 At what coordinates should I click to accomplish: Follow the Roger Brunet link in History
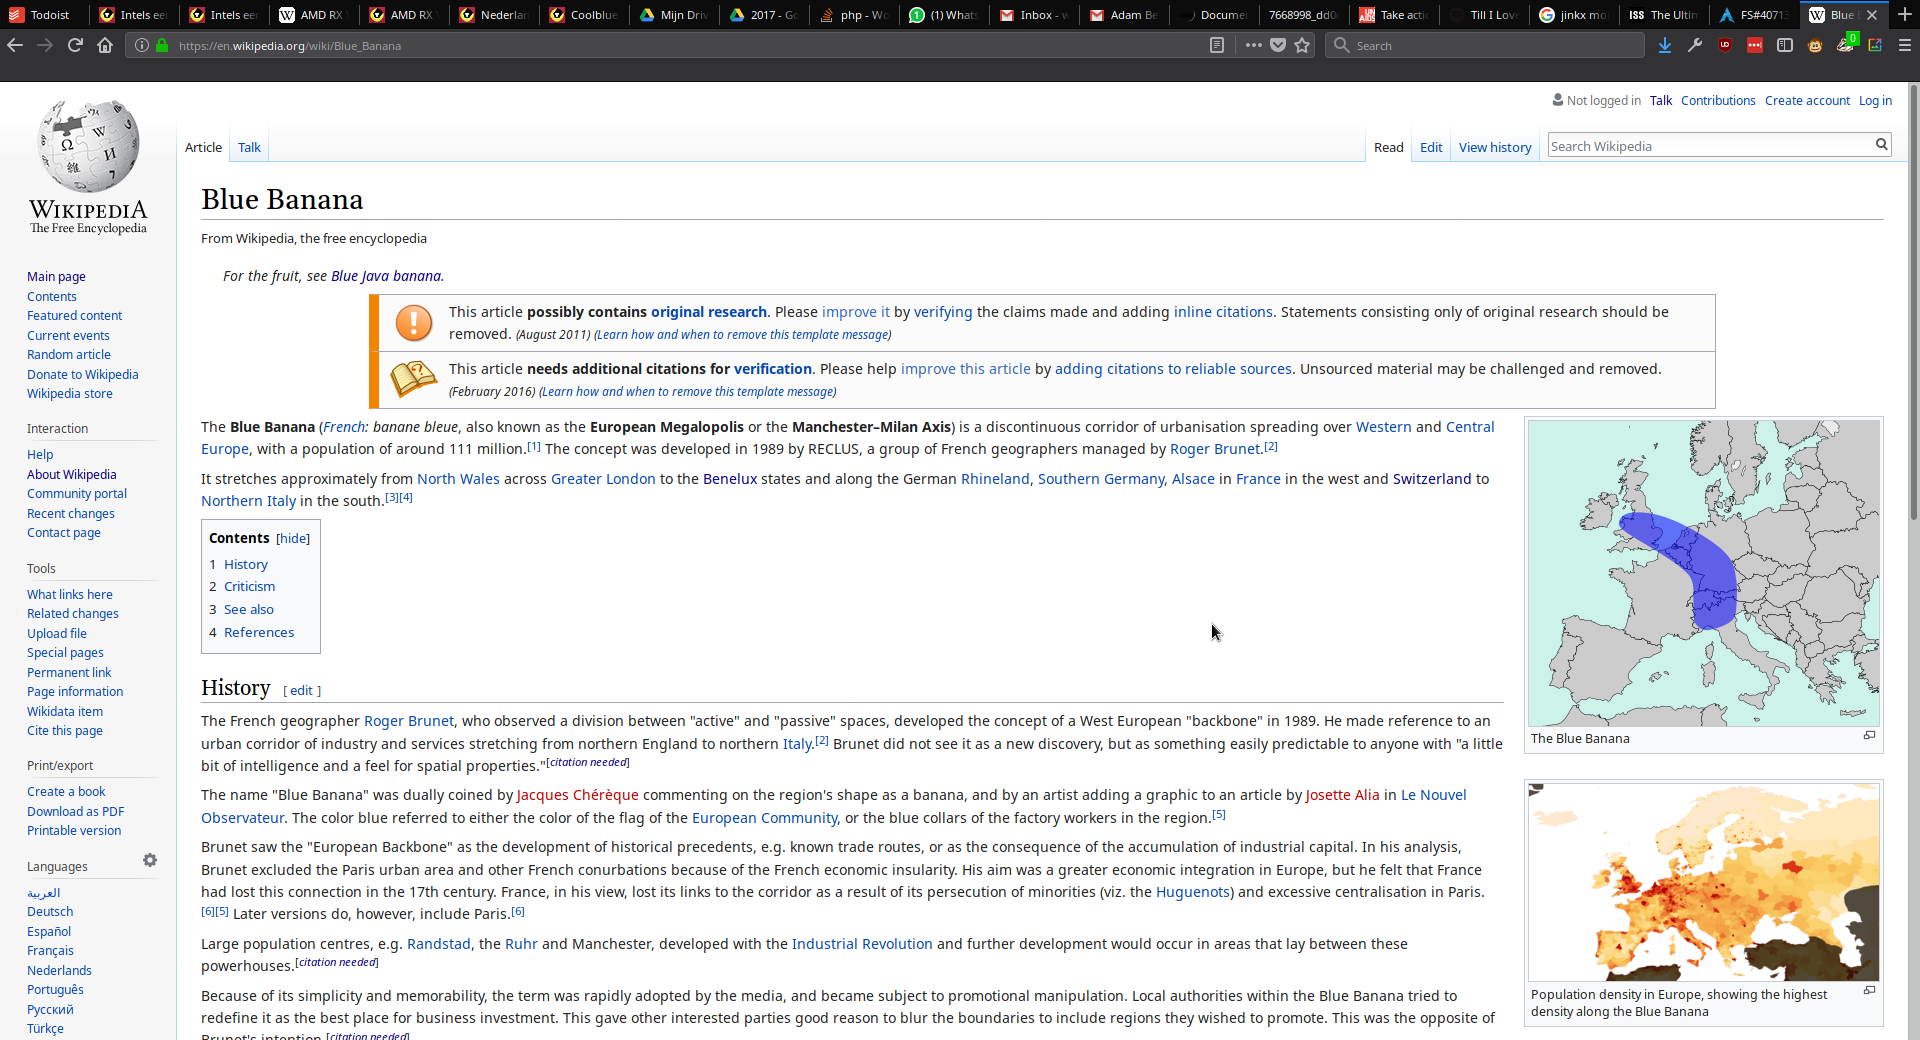(408, 721)
